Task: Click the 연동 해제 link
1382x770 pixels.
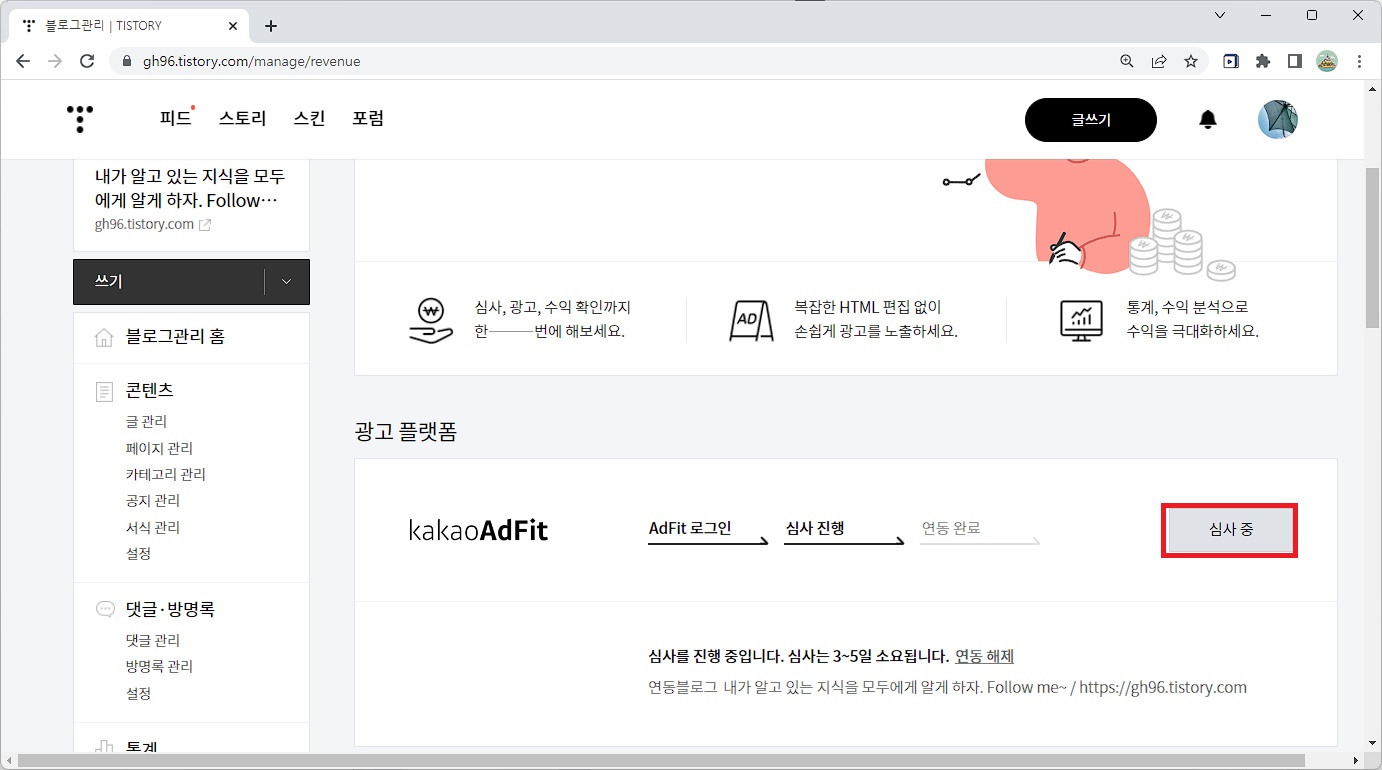Action: 985,656
